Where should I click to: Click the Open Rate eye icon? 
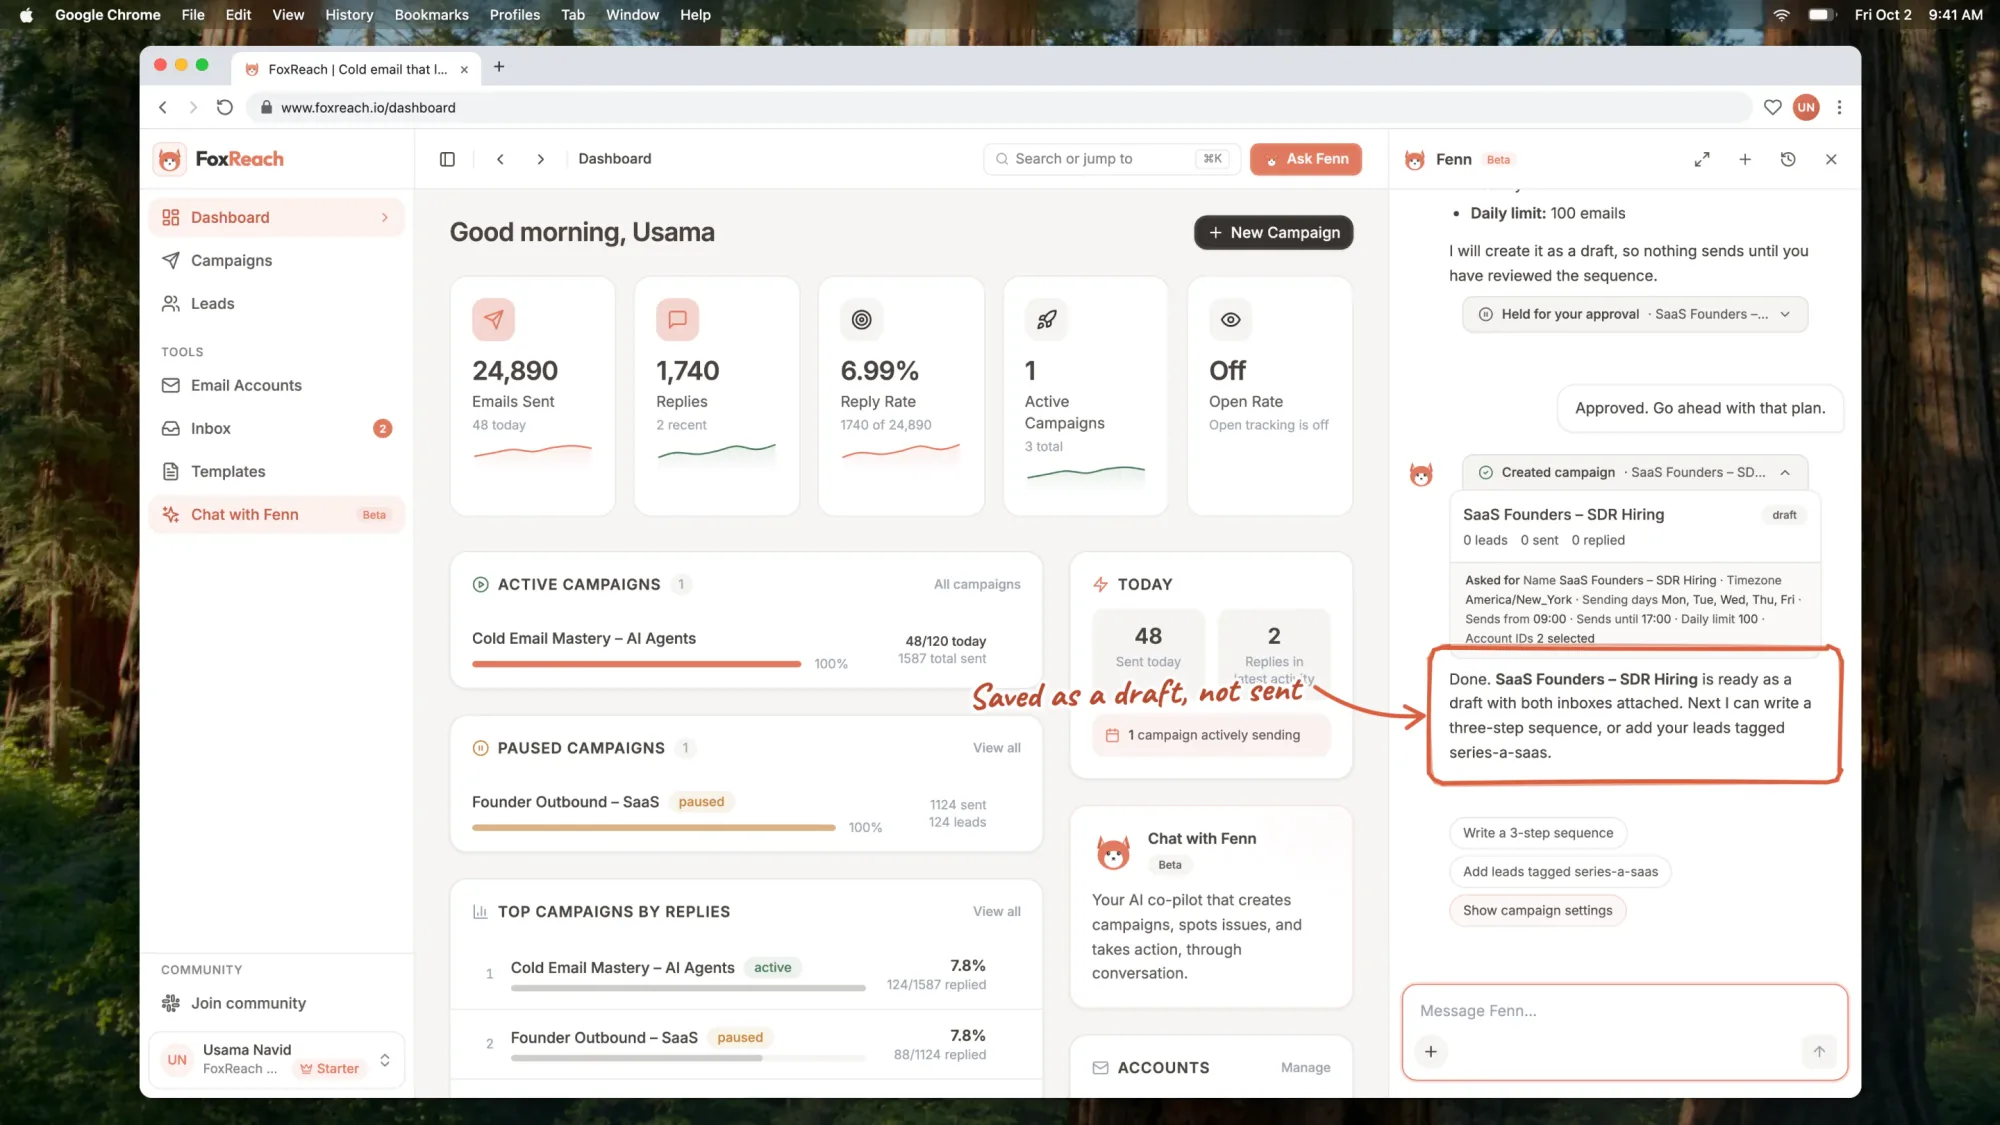click(1230, 319)
